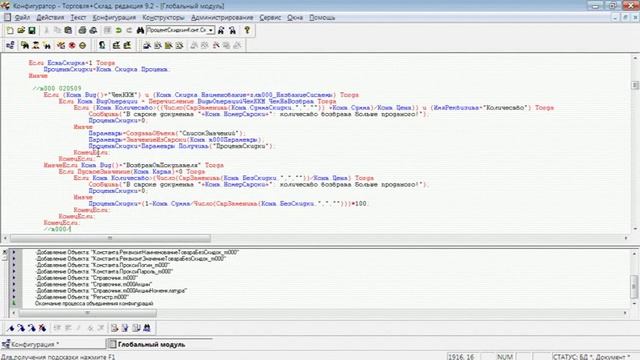Image resolution: width=640 pixels, height=360 pixels.
Task: Click the Open file folder icon
Action: coord(21,30)
